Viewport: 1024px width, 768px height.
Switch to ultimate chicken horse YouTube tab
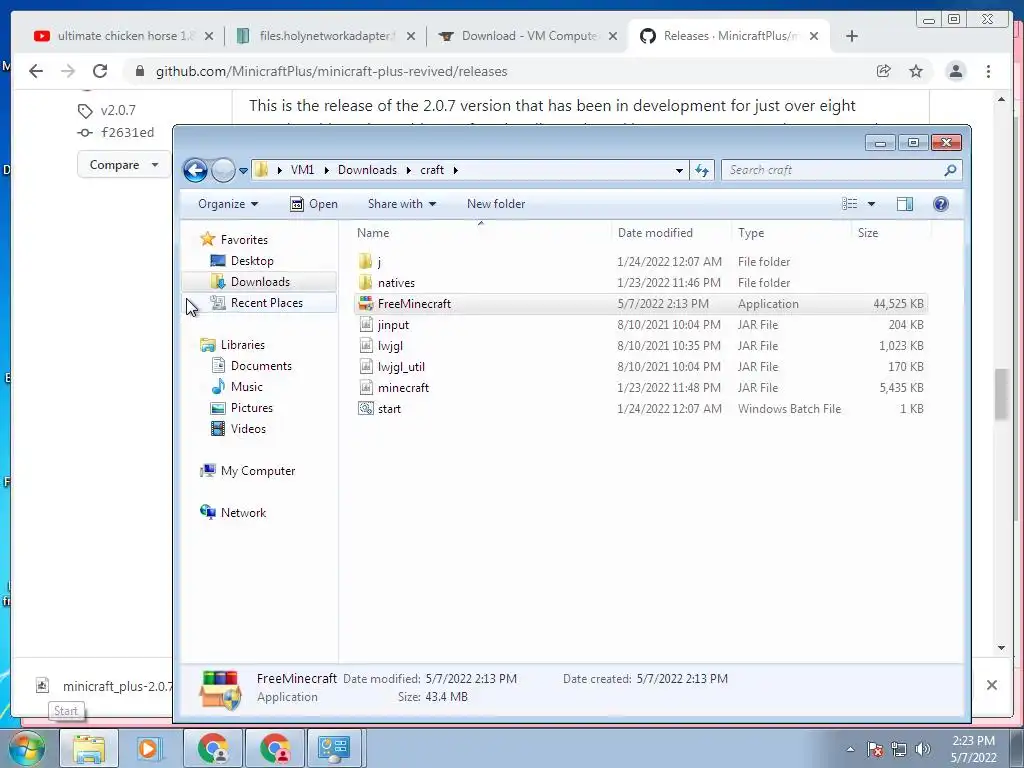pyautogui.click(x=124, y=36)
